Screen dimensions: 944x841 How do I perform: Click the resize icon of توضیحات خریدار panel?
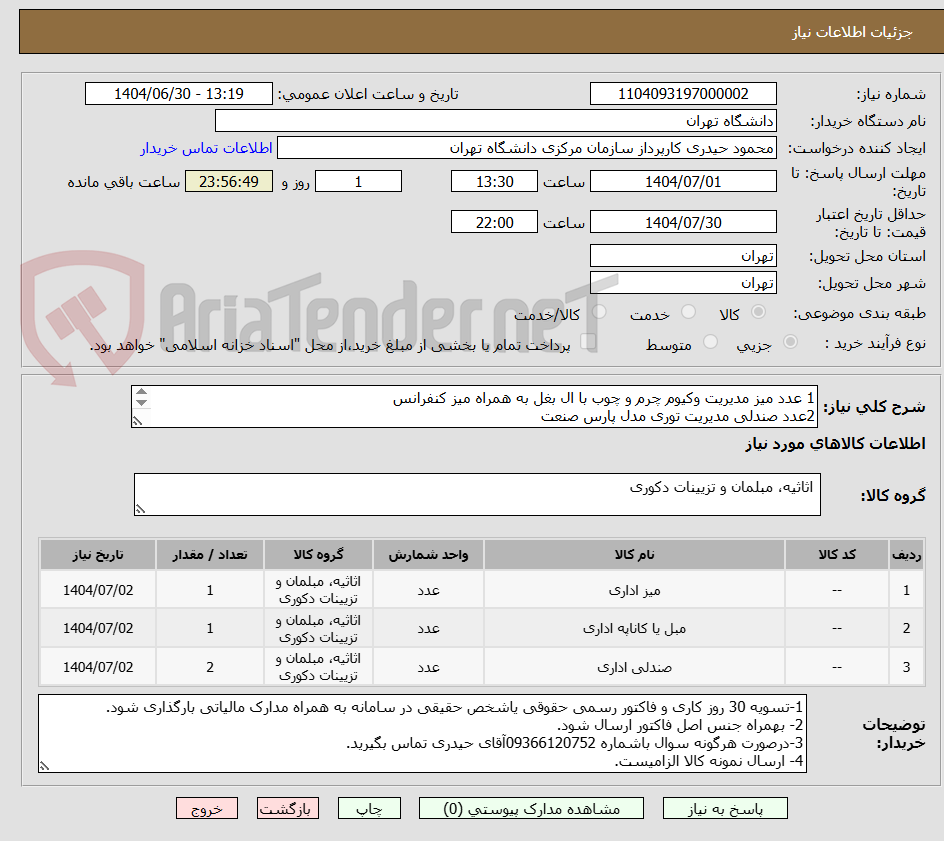(x=42, y=764)
